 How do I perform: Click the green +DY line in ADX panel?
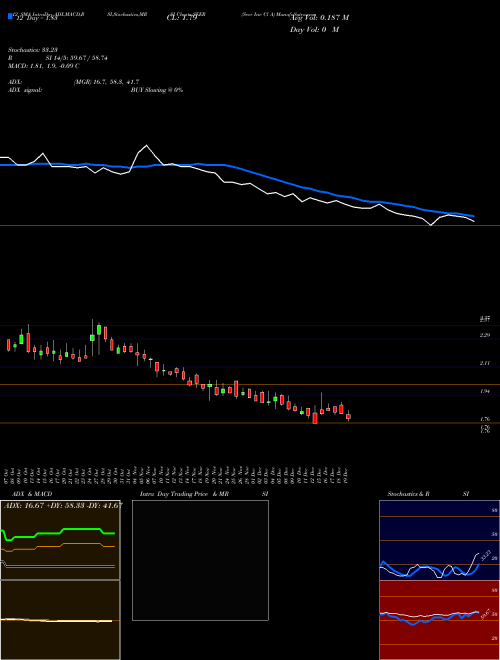59,532
